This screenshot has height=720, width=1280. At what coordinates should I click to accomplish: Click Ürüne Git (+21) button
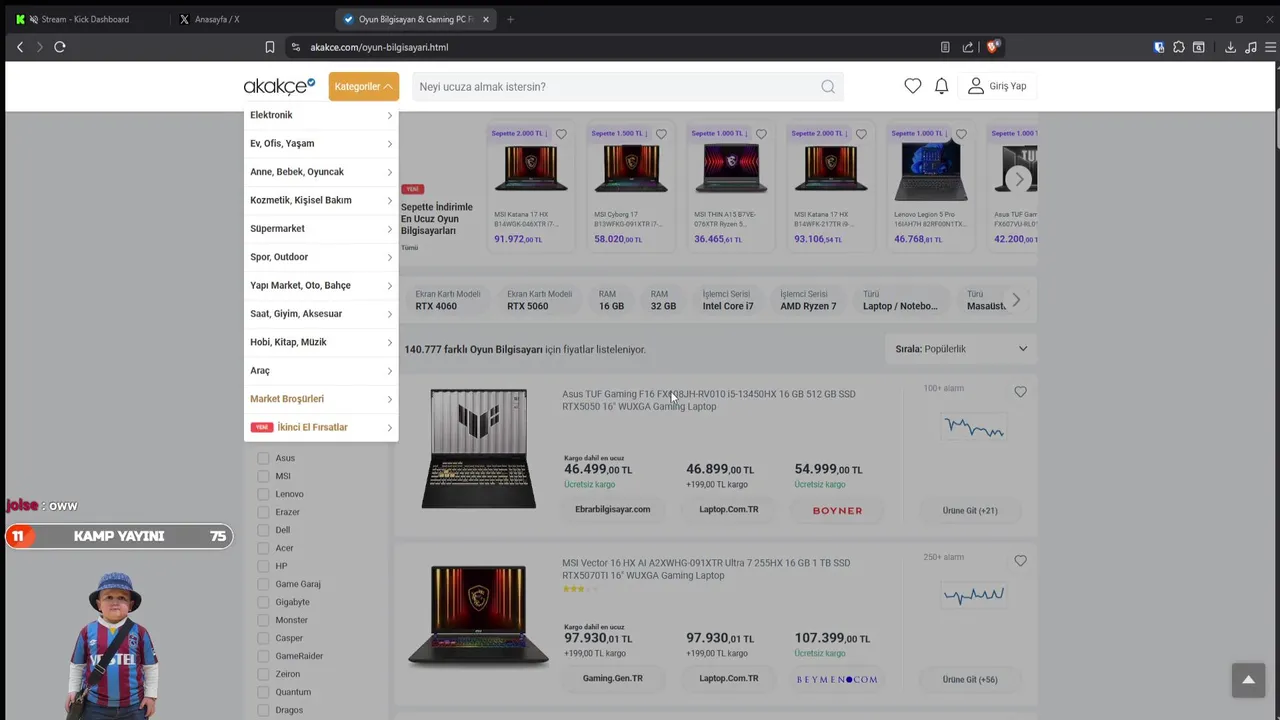[x=970, y=510]
